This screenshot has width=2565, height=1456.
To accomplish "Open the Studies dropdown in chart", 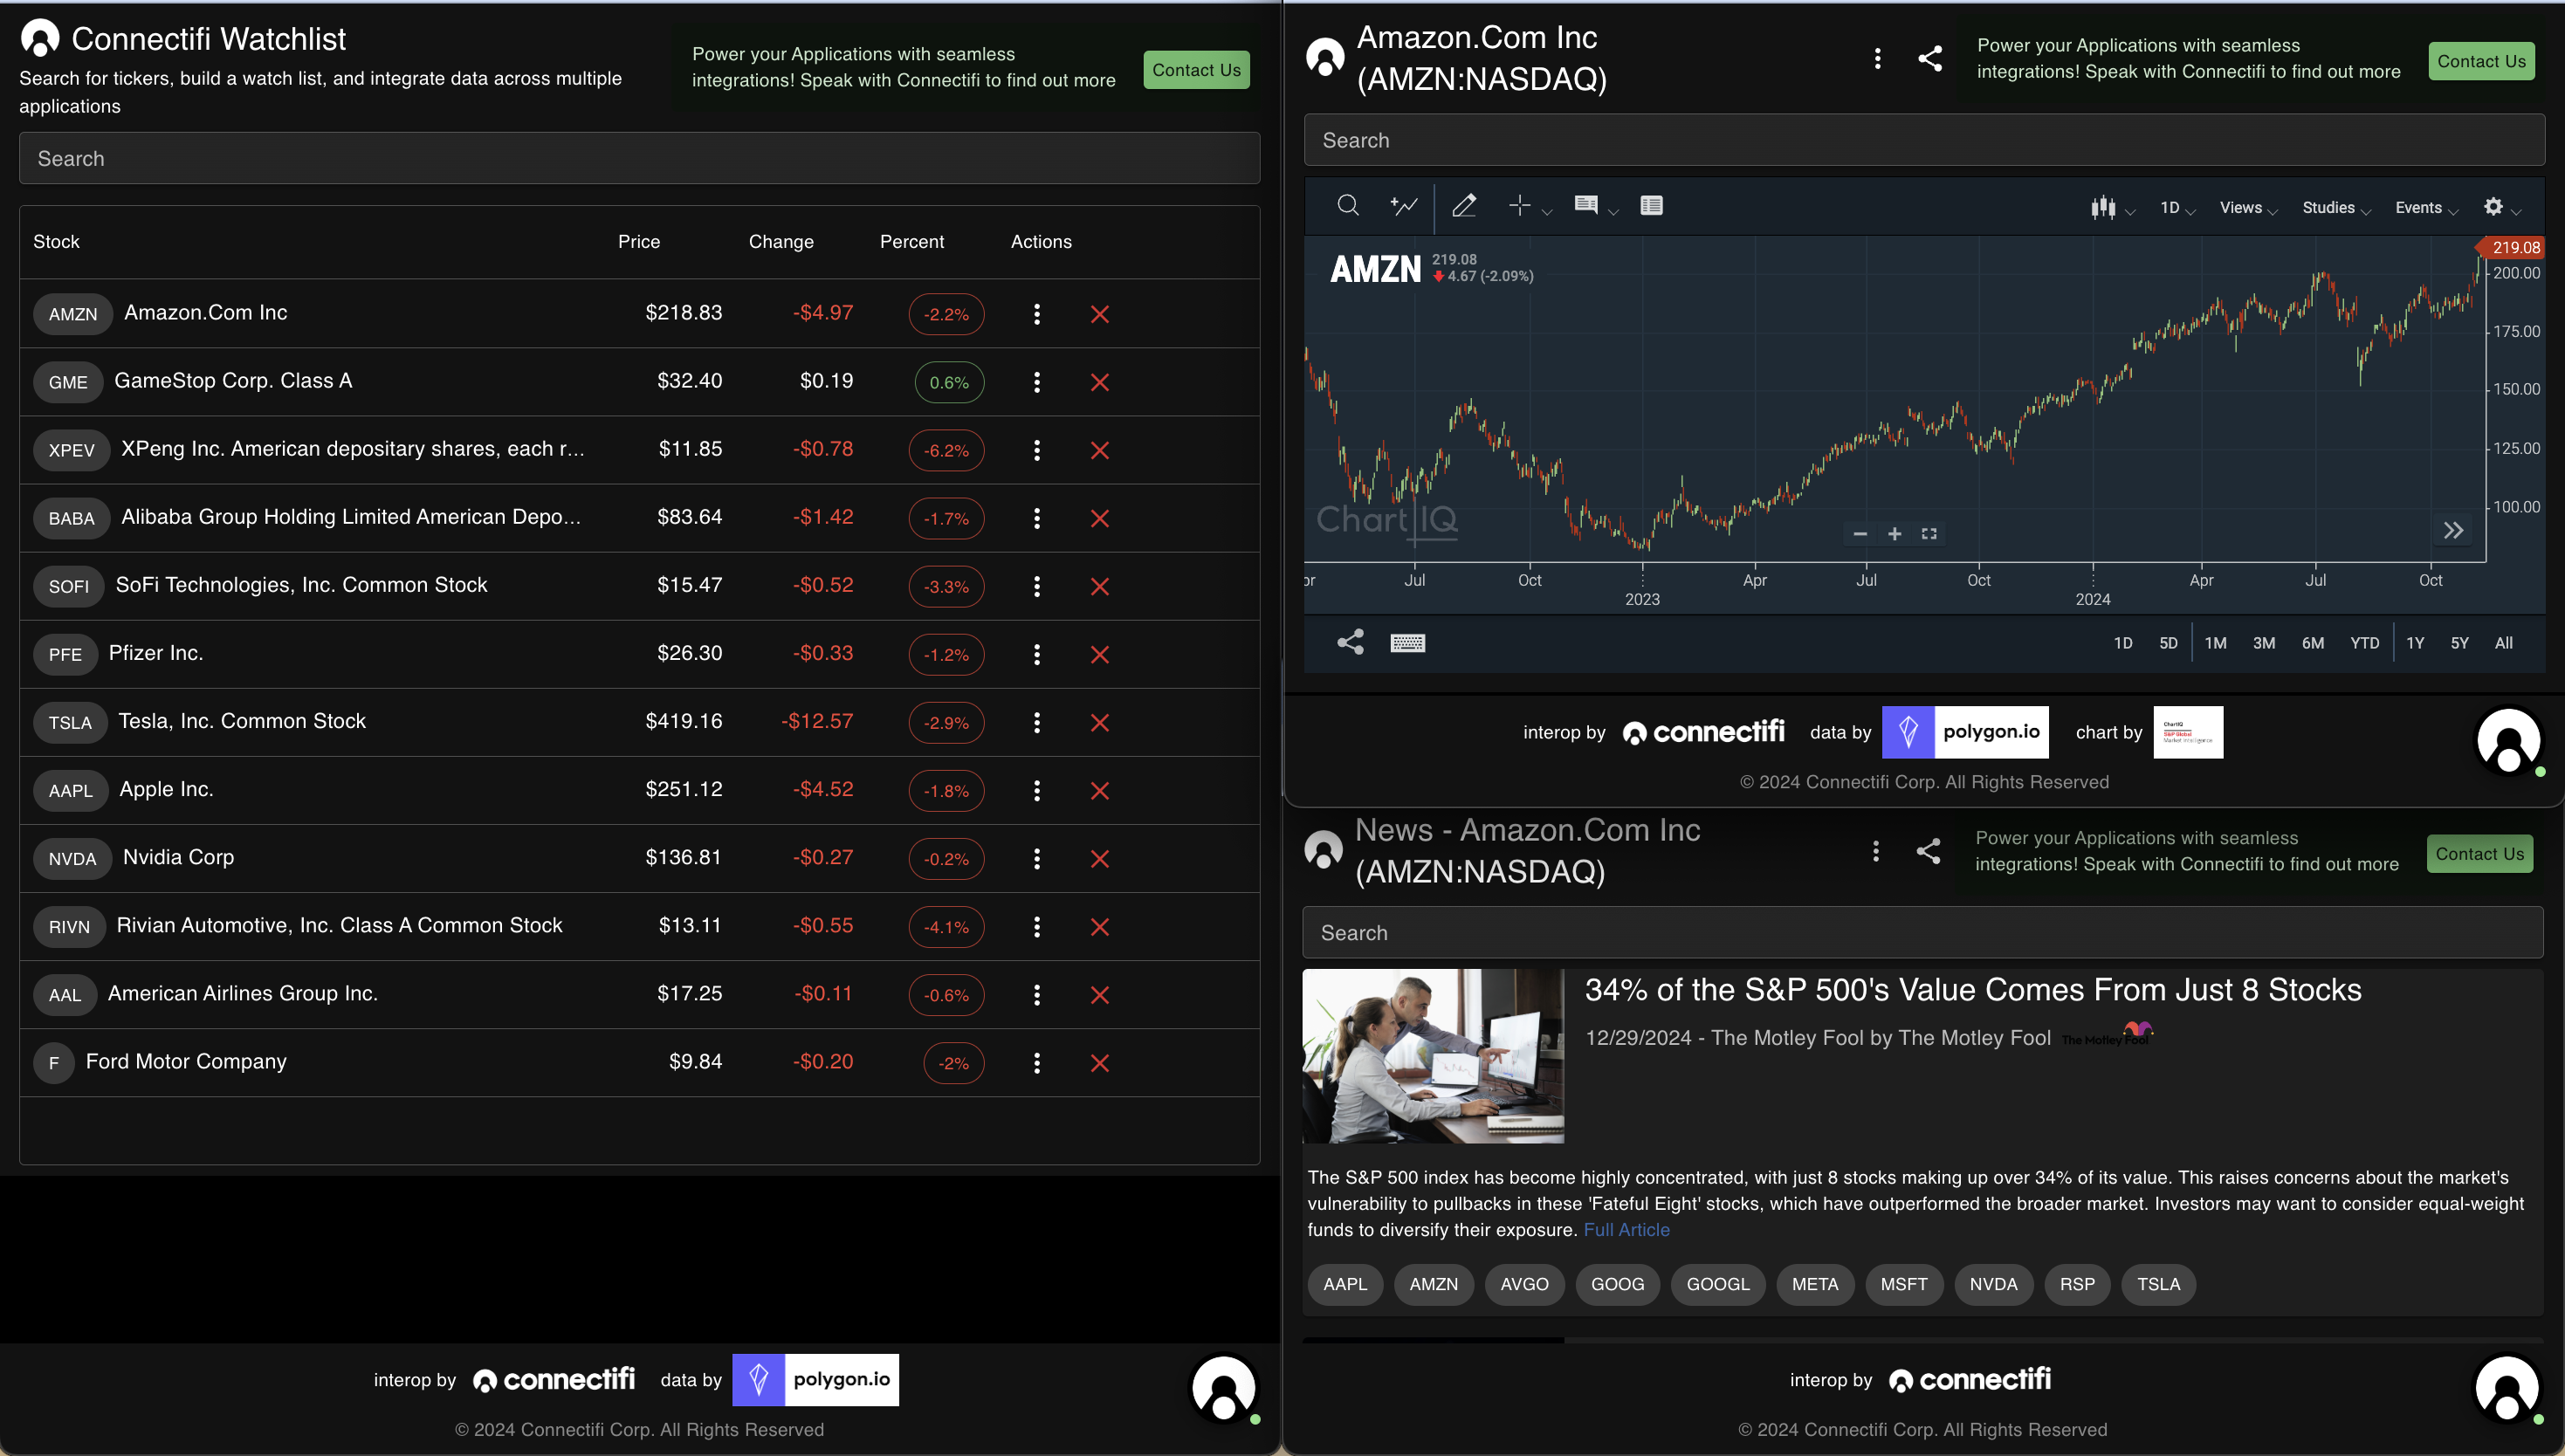I will pyautogui.click(x=2336, y=208).
